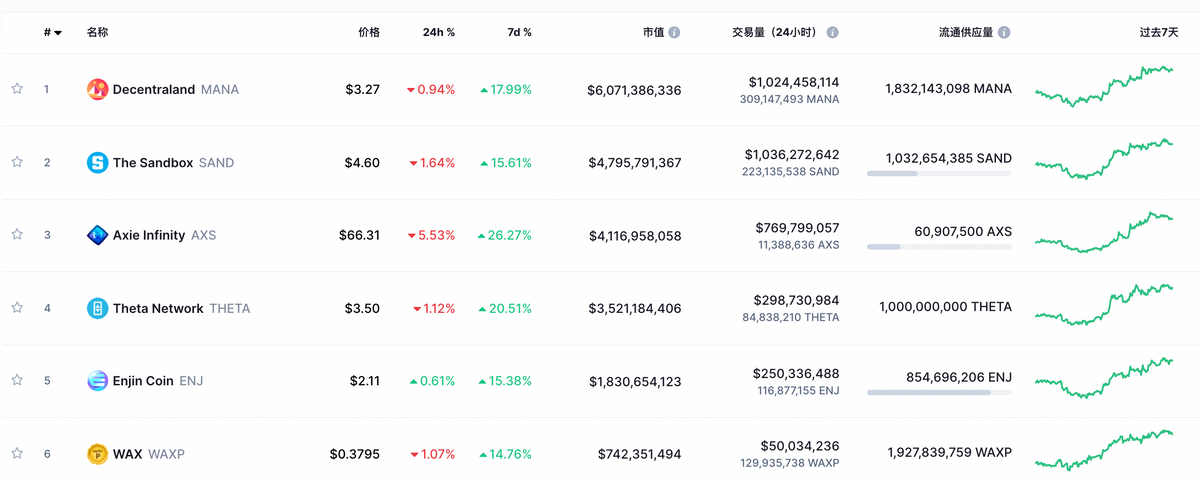
Task: Click Enjin Coin price $2.11
Action: click(365, 381)
